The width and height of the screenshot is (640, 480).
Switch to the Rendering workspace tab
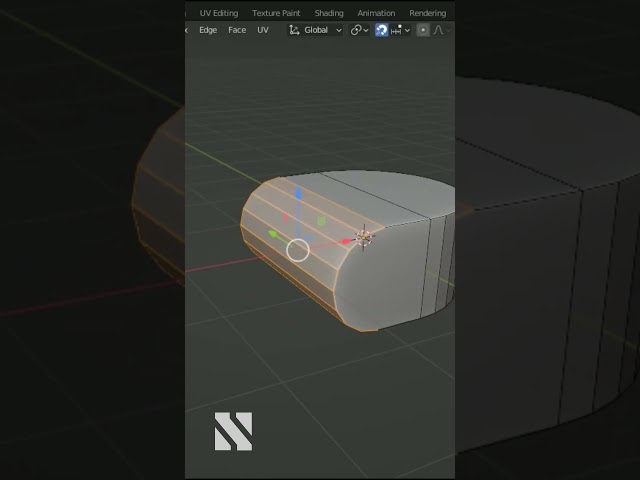427,13
